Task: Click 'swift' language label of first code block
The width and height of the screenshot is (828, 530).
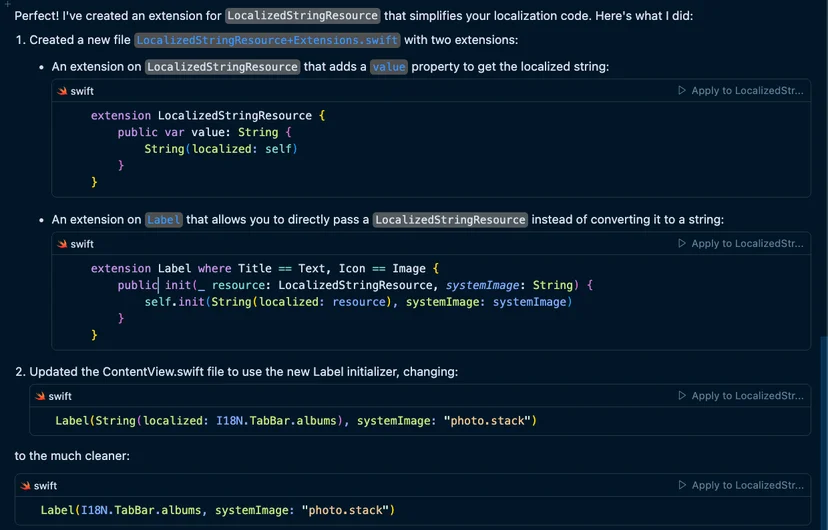Action: 82,91
